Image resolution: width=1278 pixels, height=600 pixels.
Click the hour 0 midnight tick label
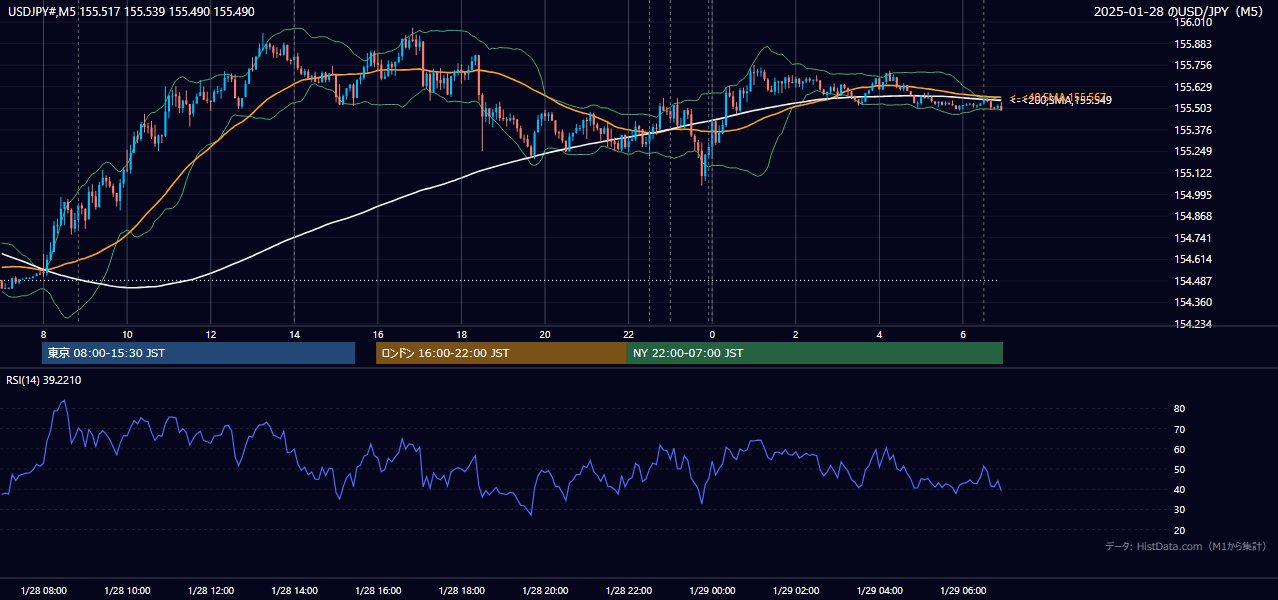(712, 334)
